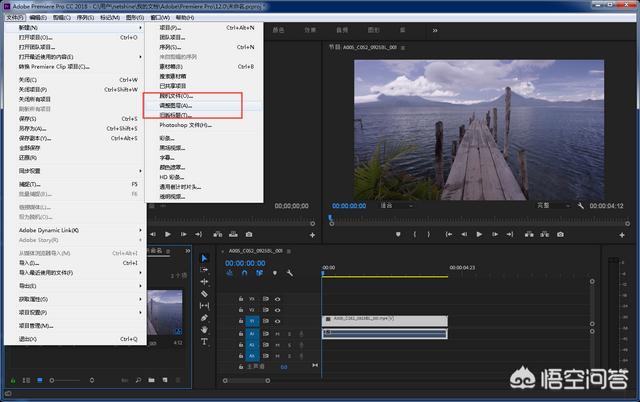Open the 完整 playback resolution dropdown
This screenshot has height=402, width=640.
[553, 206]
